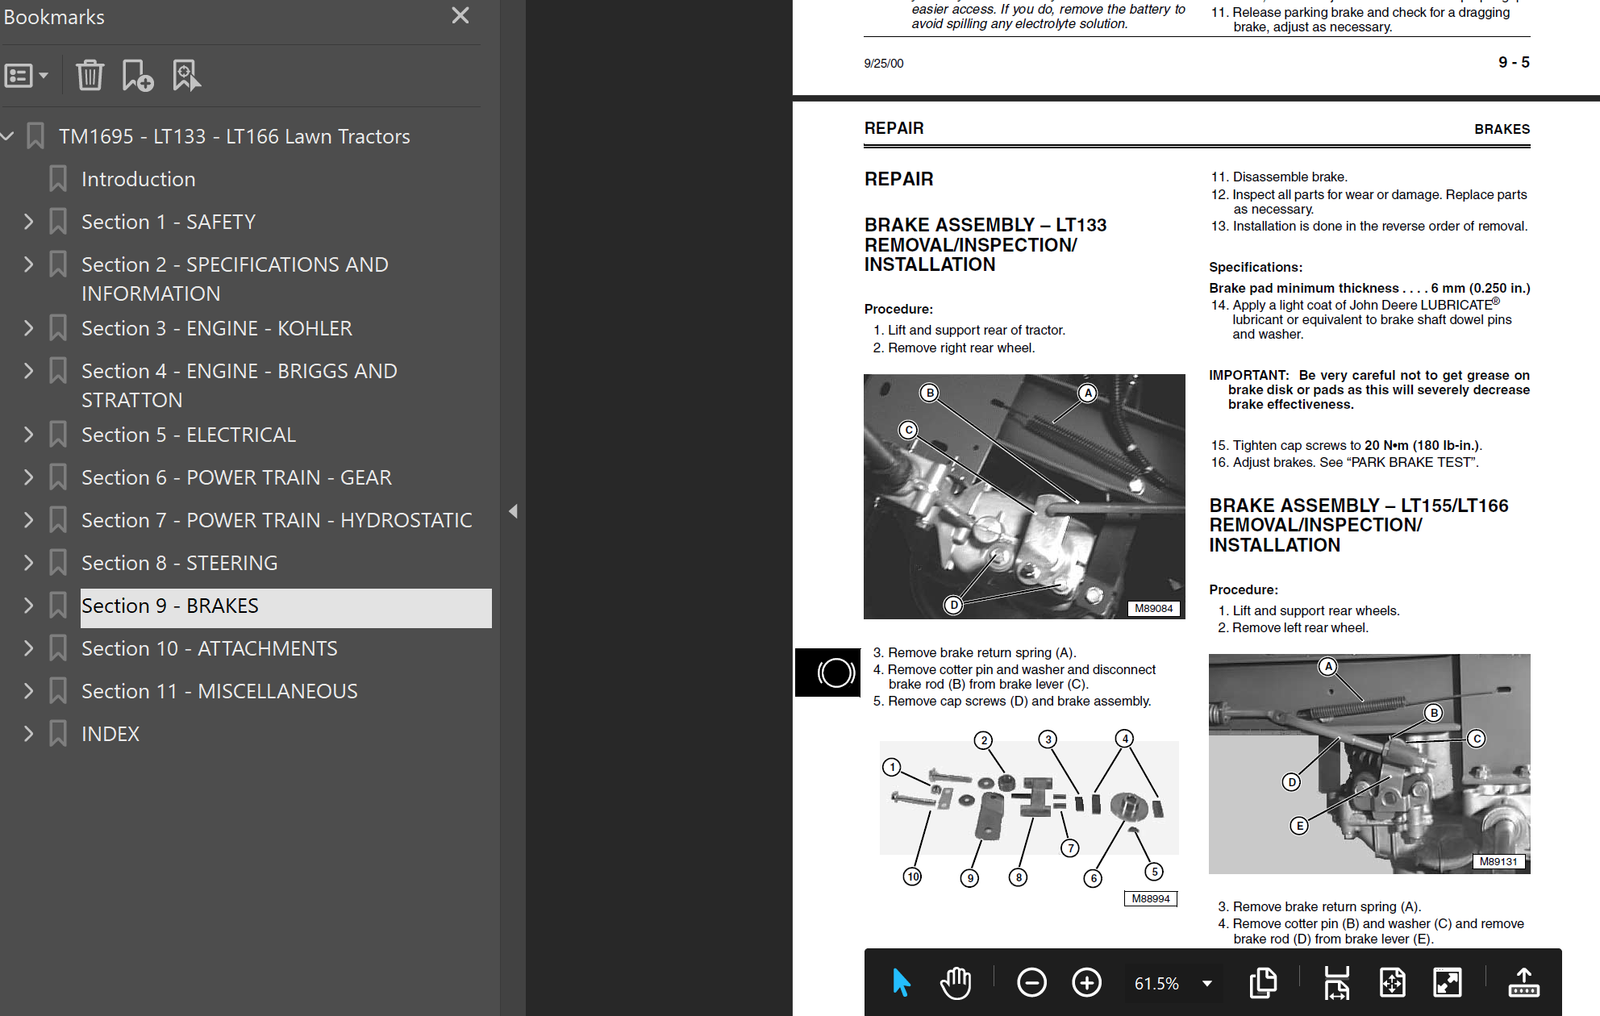This screenshot has width=1600, height=1016.
Task: Open Section 8 - STEERING bookmark
Action: pyautogui.click(x=179, y=563)
